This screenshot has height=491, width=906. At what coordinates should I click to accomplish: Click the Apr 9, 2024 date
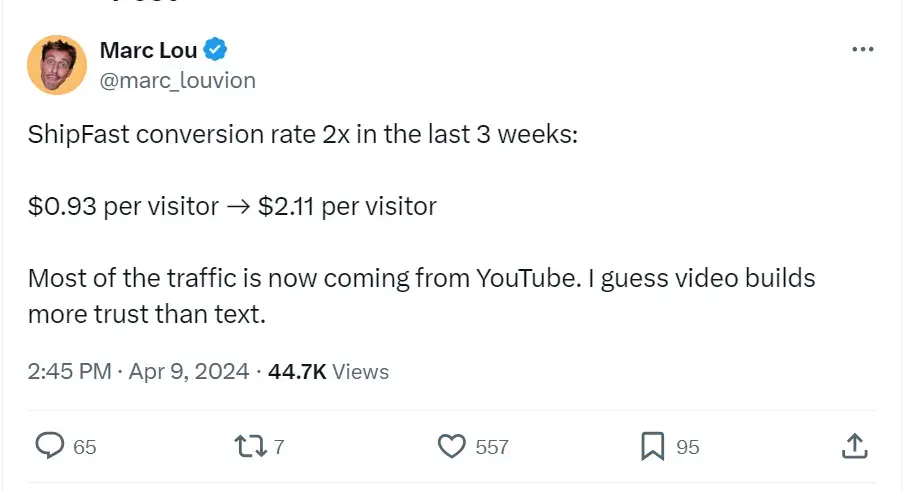coord(188,372)
